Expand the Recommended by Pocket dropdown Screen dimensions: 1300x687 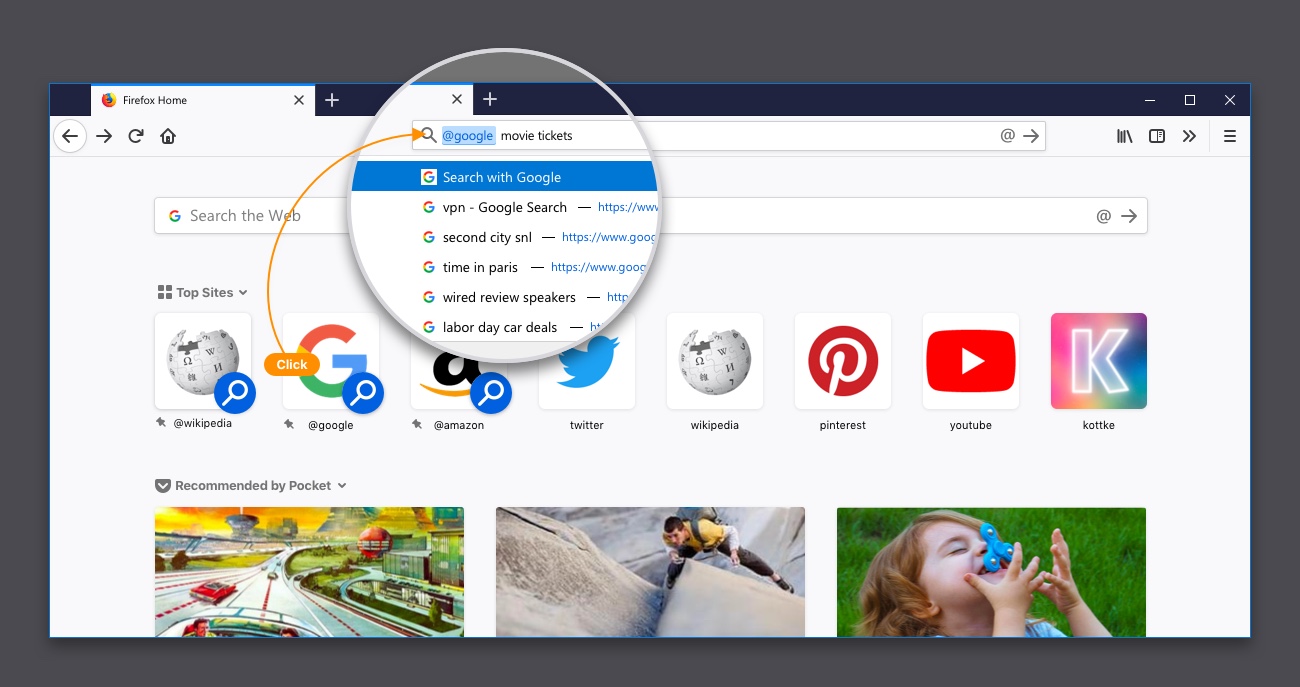[342, 486]
